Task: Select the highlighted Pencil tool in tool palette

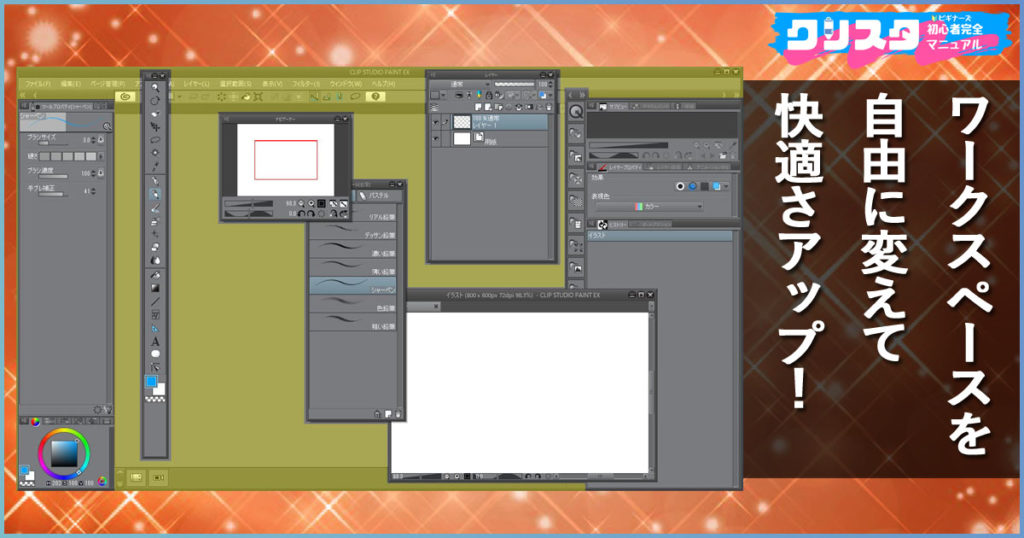Action: click(x=155, y=195)
